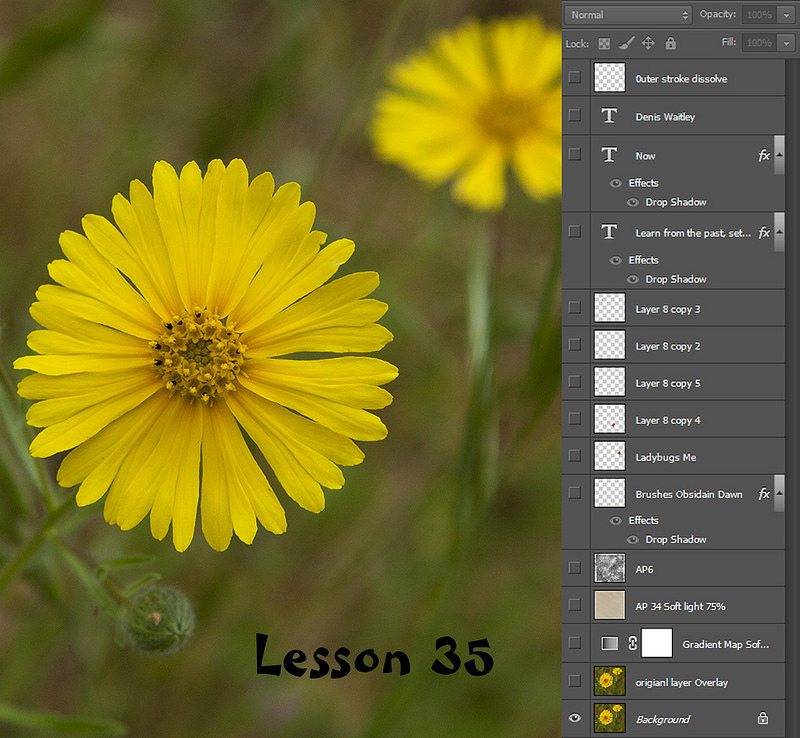This screenshot has height=738, width=800.
Task: Click the lock image pixels brush icon
Action: coord(626,43)
